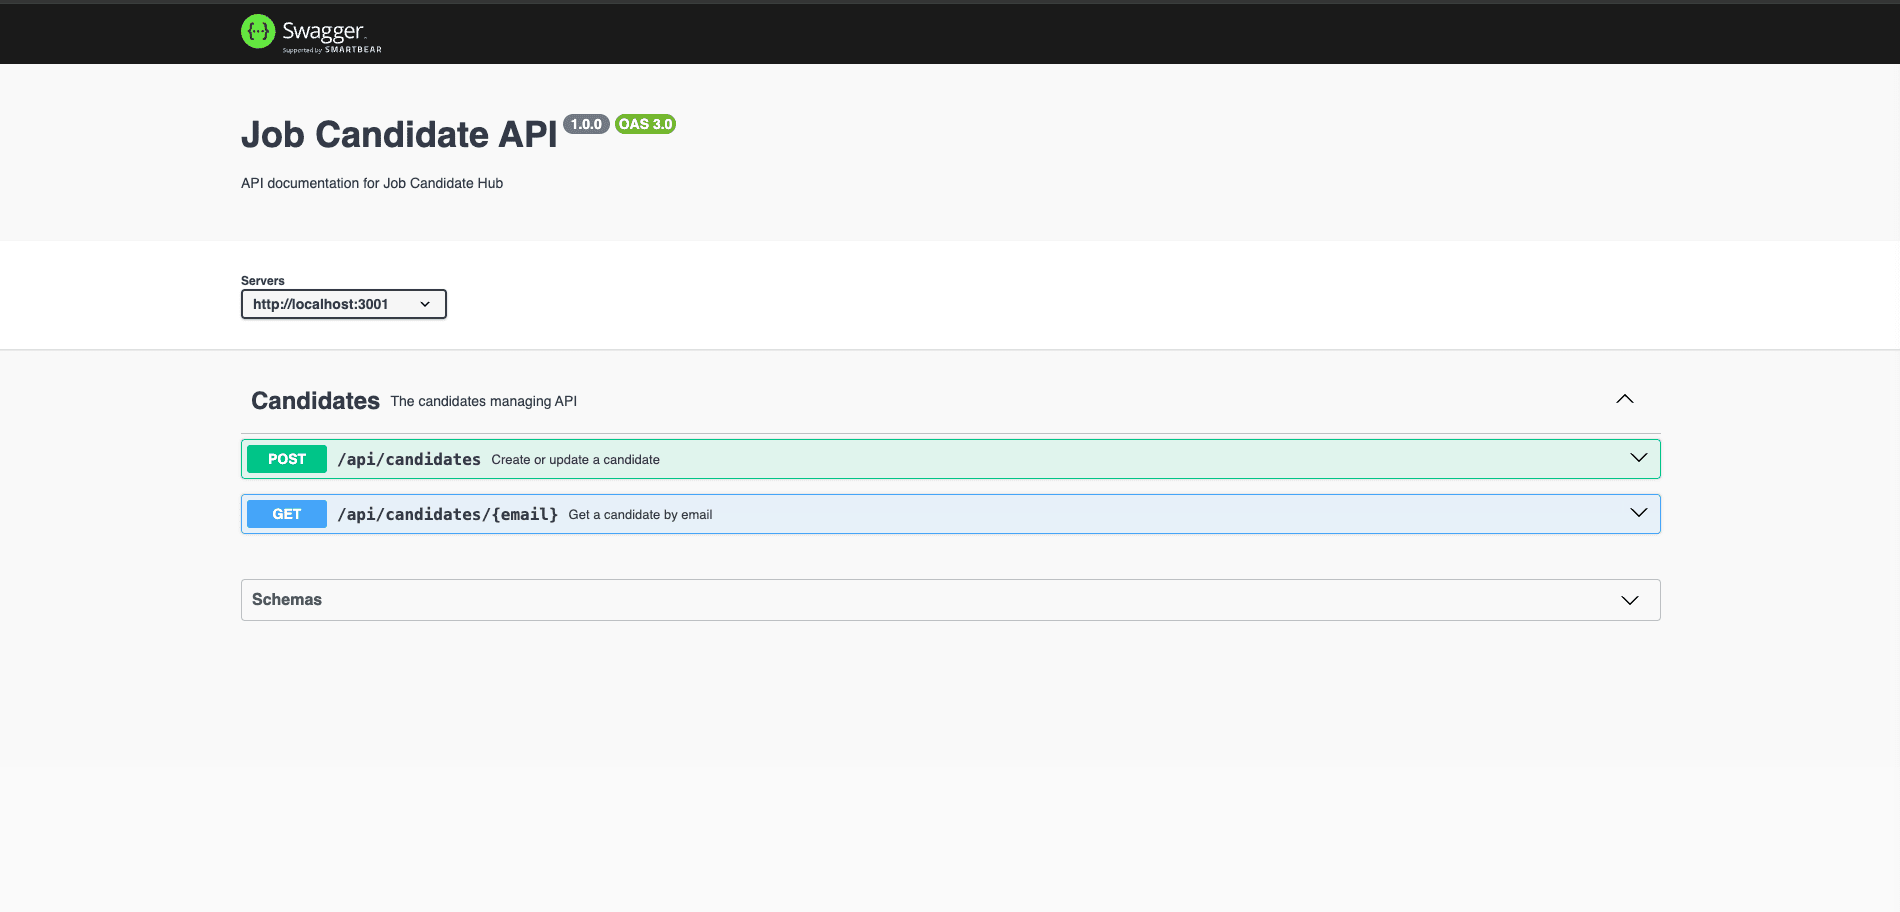Image resolution: width=1900 pixels, height=912 pixels.
Task: Click the Servers label
Action: [x=263, y=281]
